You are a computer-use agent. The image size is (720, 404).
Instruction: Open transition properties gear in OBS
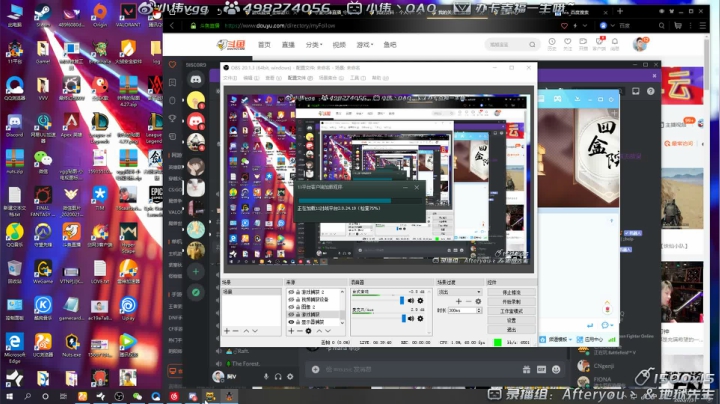pyautogui.click(x=478, y=301)
